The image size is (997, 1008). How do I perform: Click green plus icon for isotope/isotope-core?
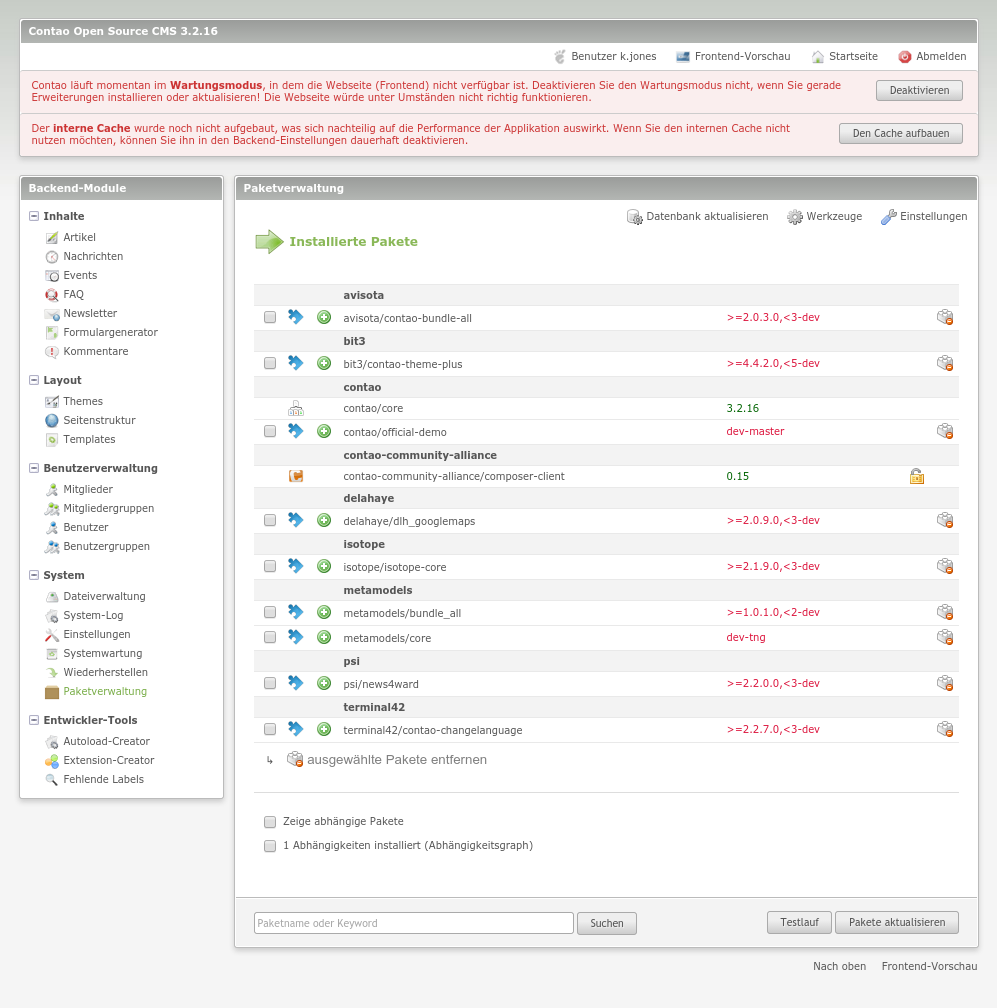(324, 566)
